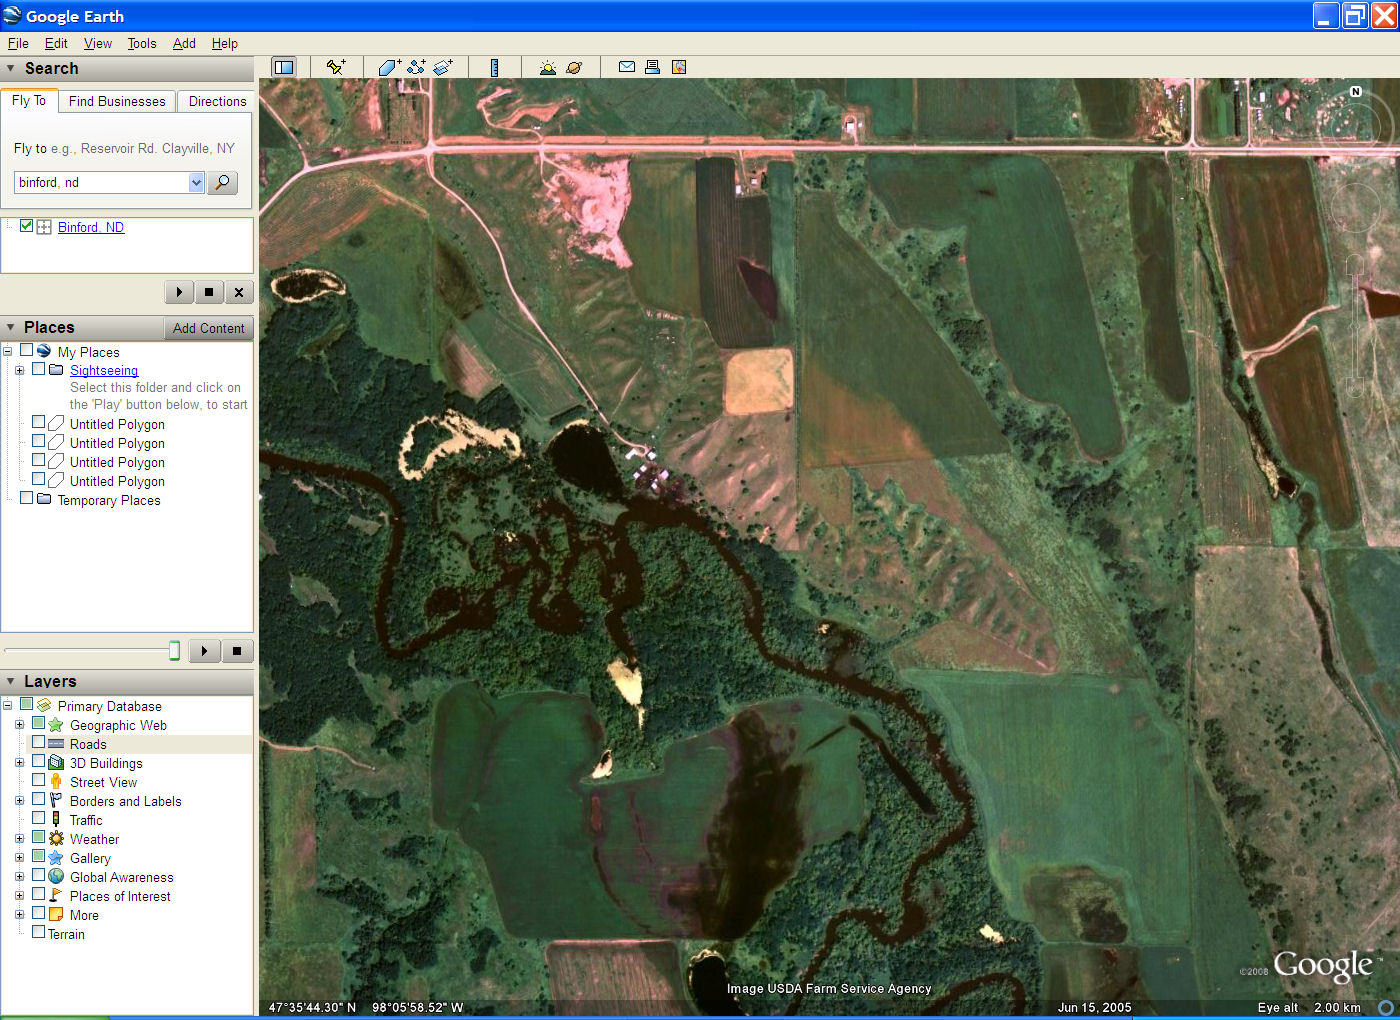Click the My Places globe icon
This screenshot has width=1400, height=1020.
tap(44, 351)
